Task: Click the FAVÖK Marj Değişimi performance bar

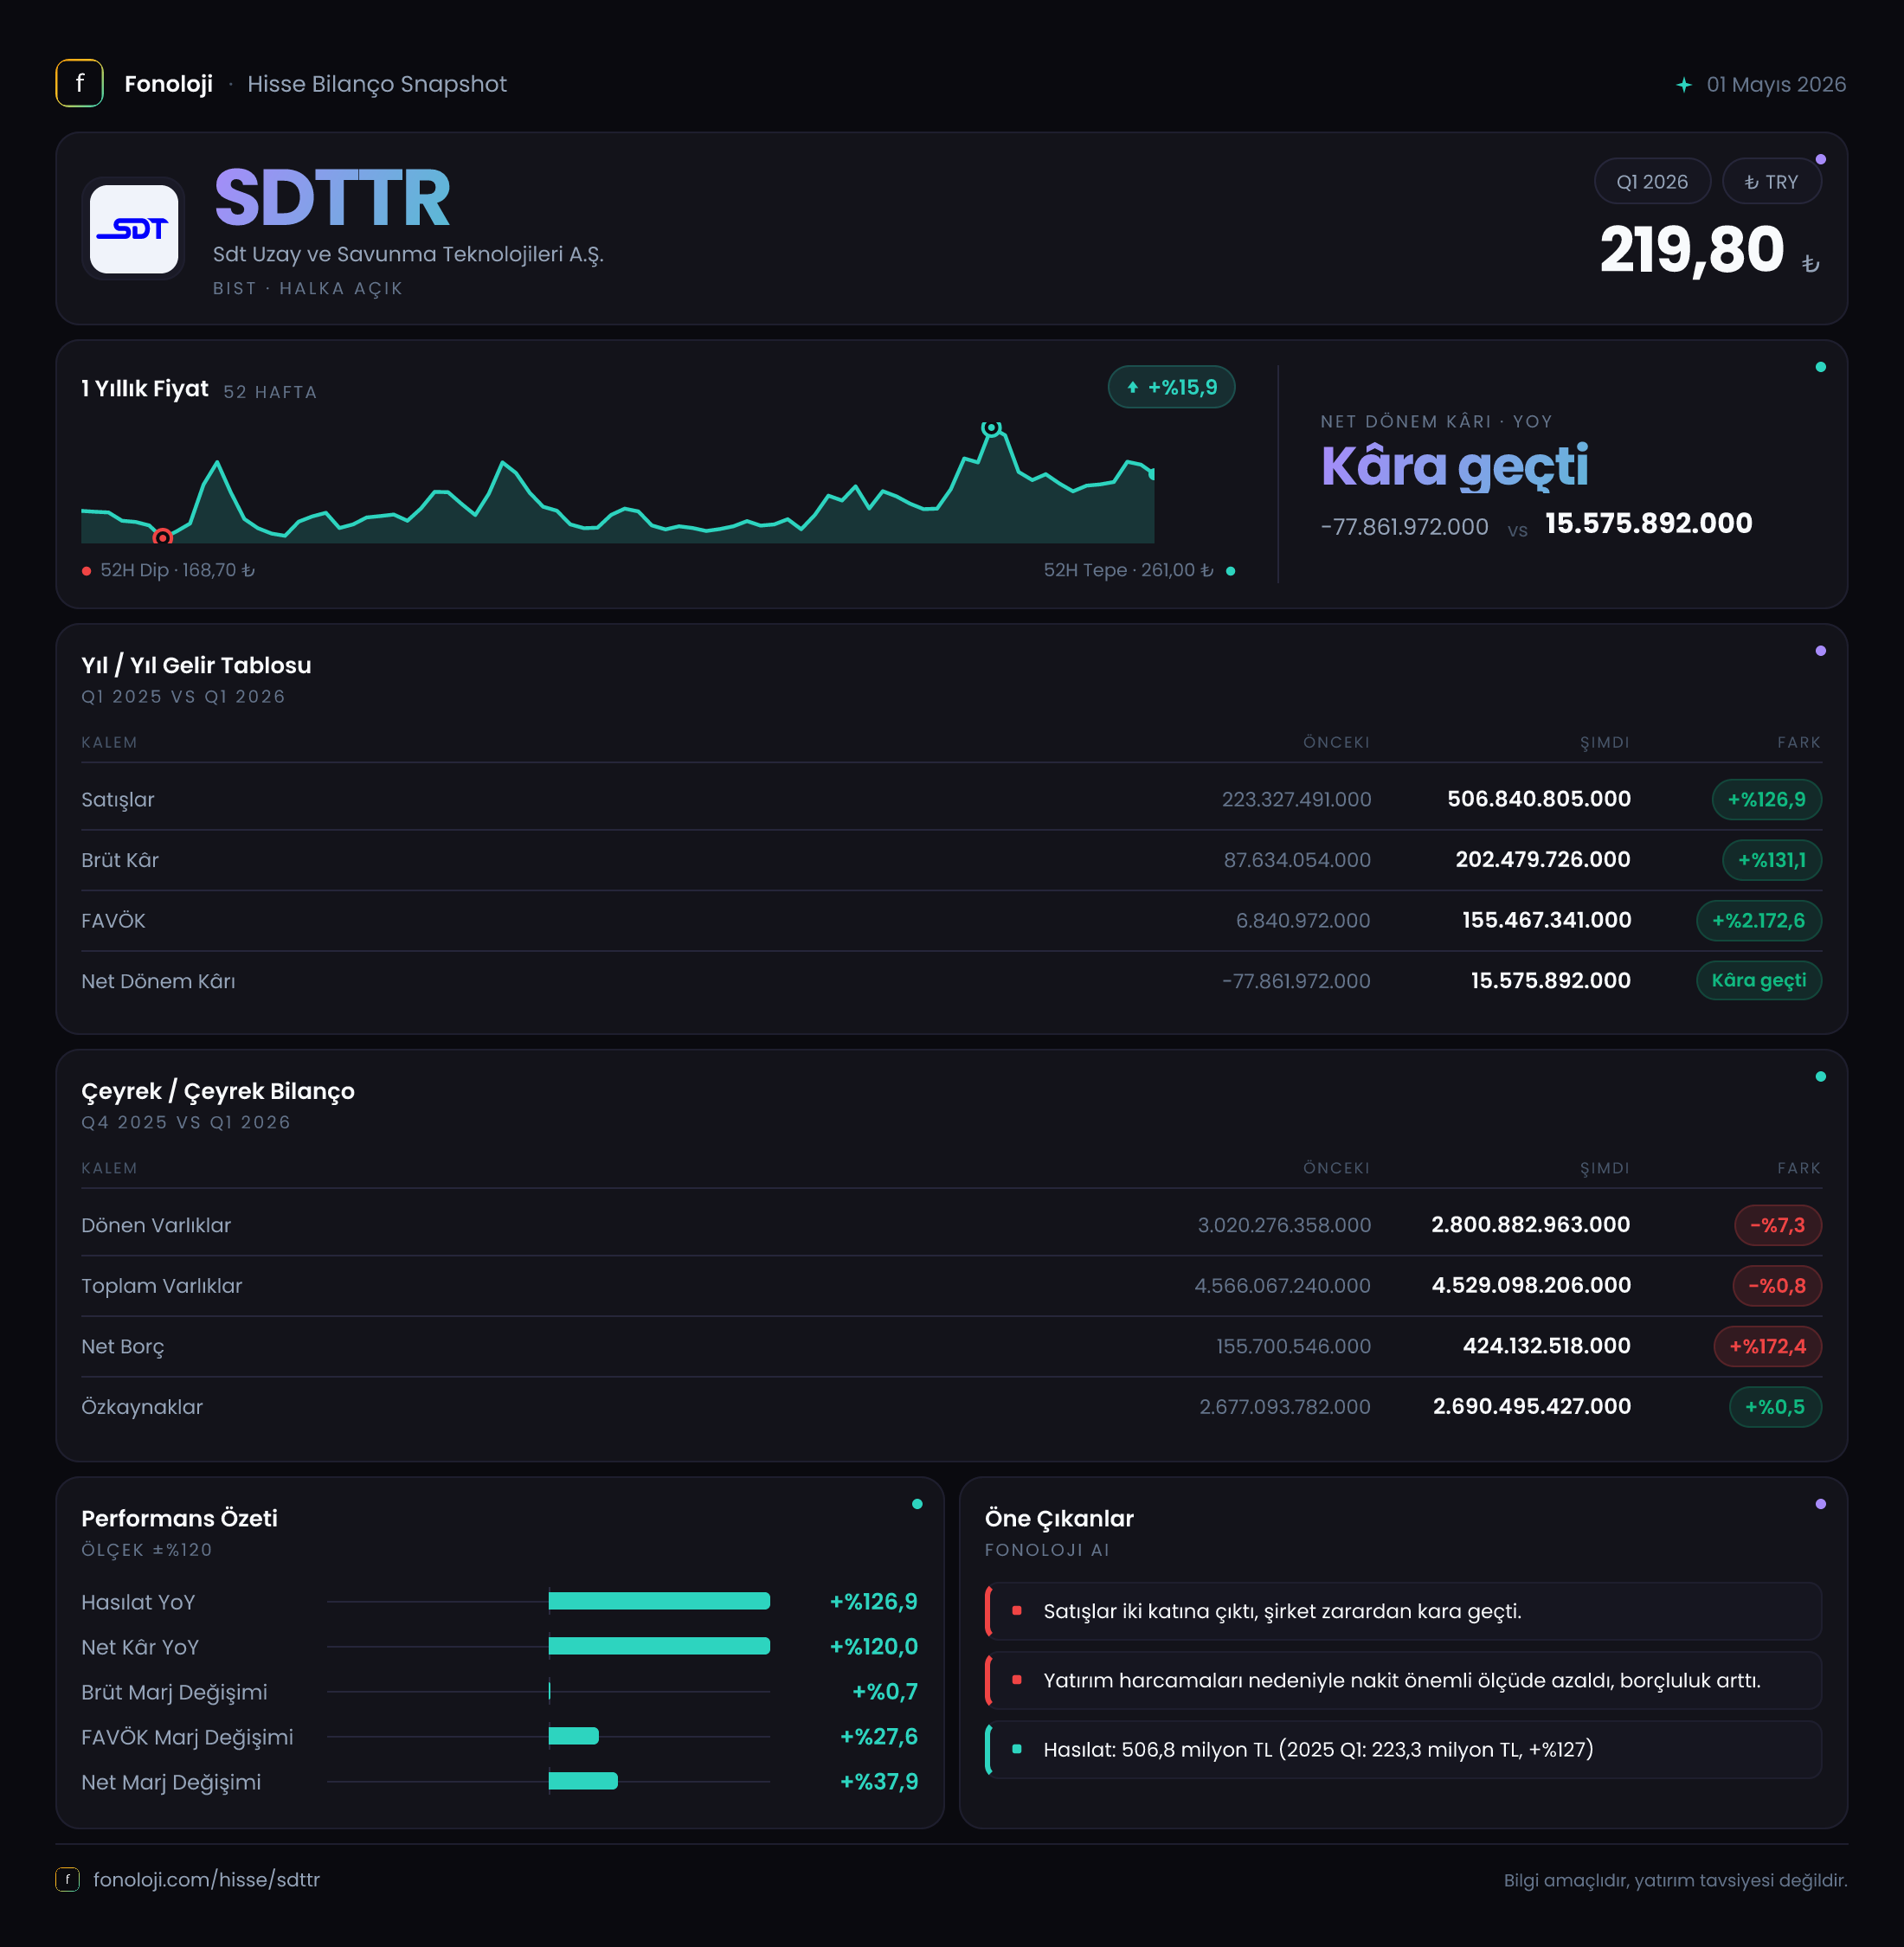Action: coord(573,1736)
